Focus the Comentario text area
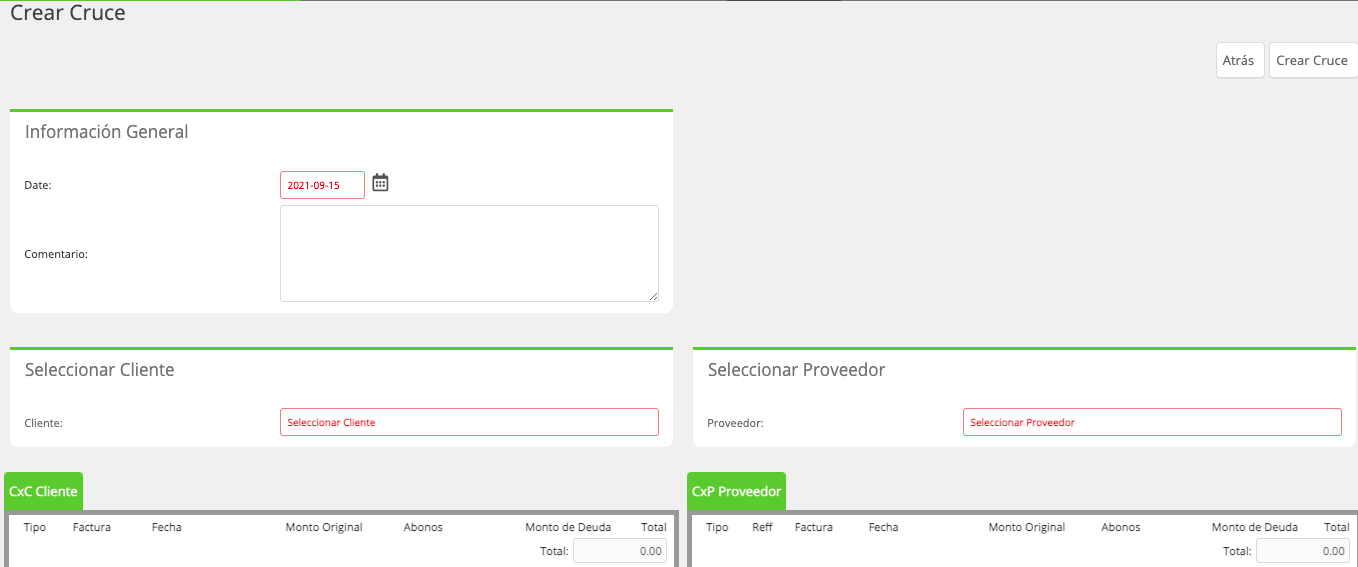 pyautogui.click(x=469, y=253)
